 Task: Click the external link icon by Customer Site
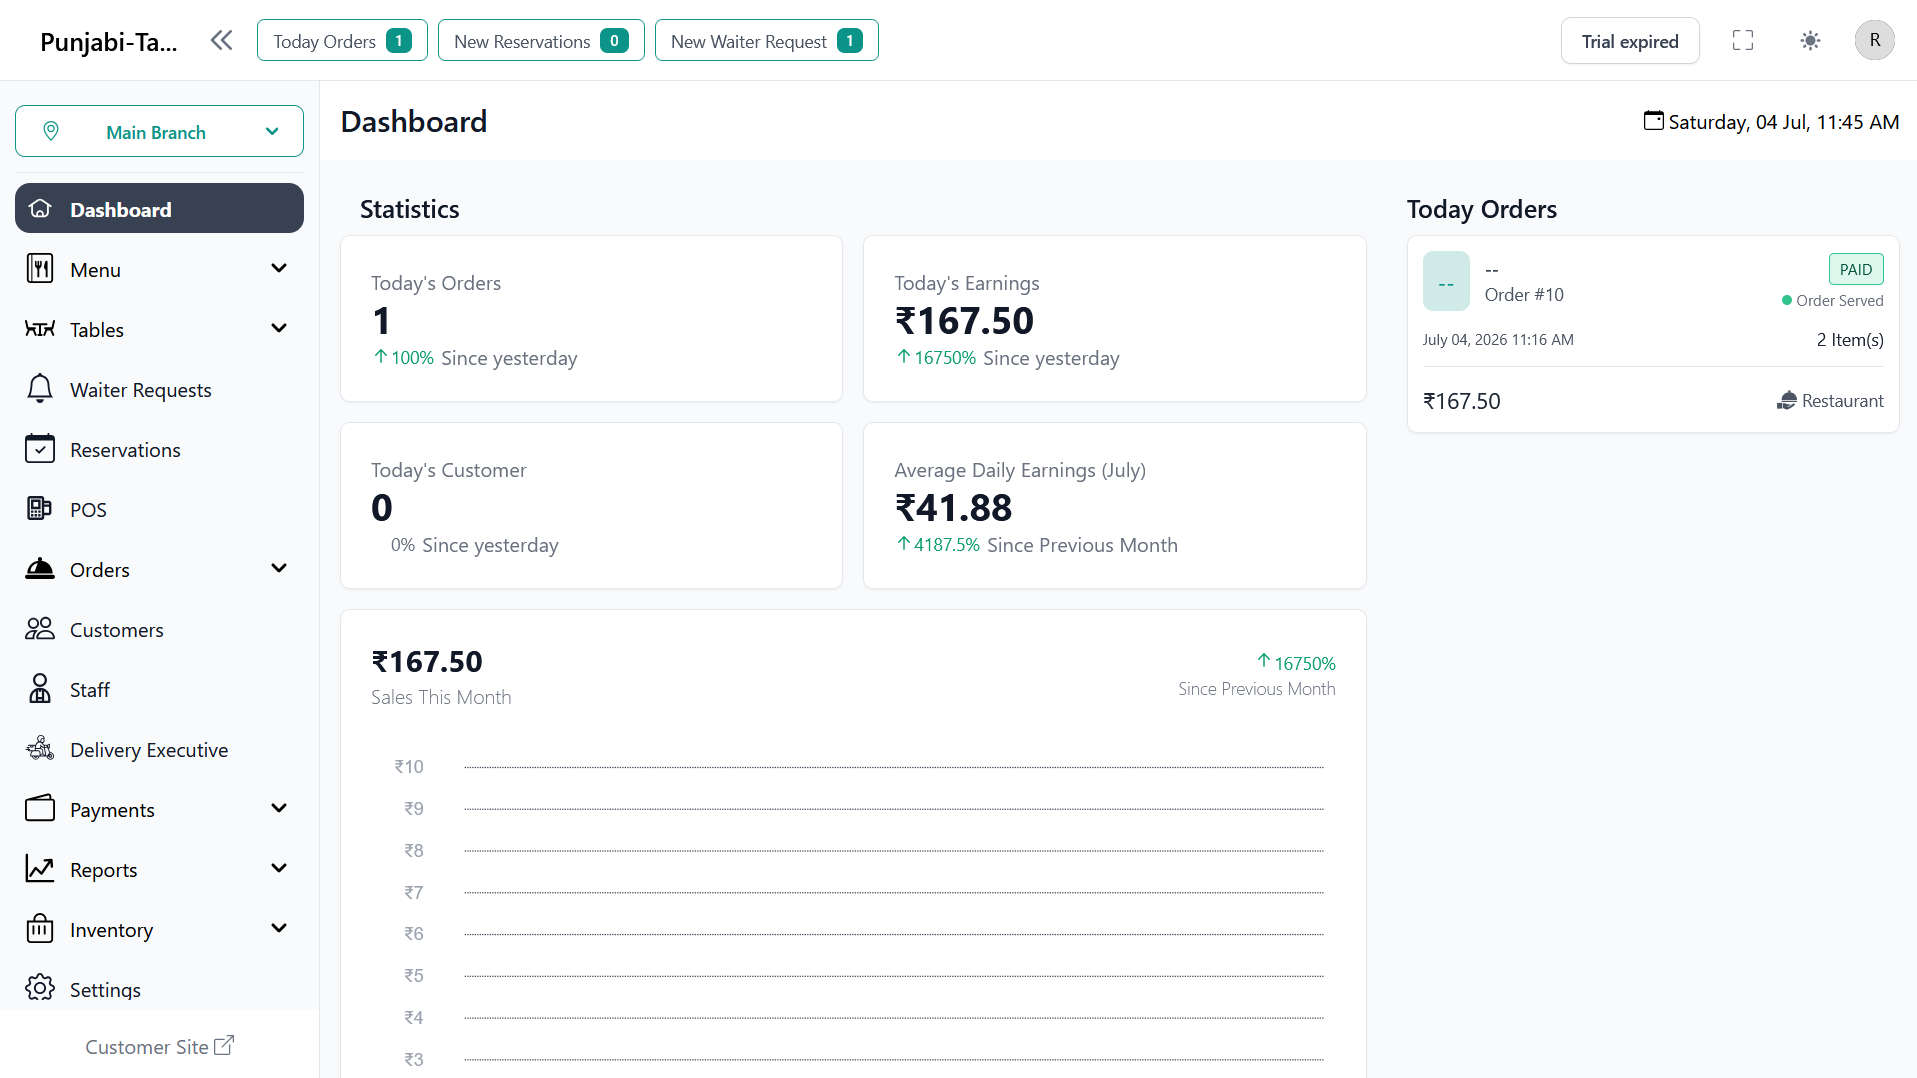pos(225,1045)
